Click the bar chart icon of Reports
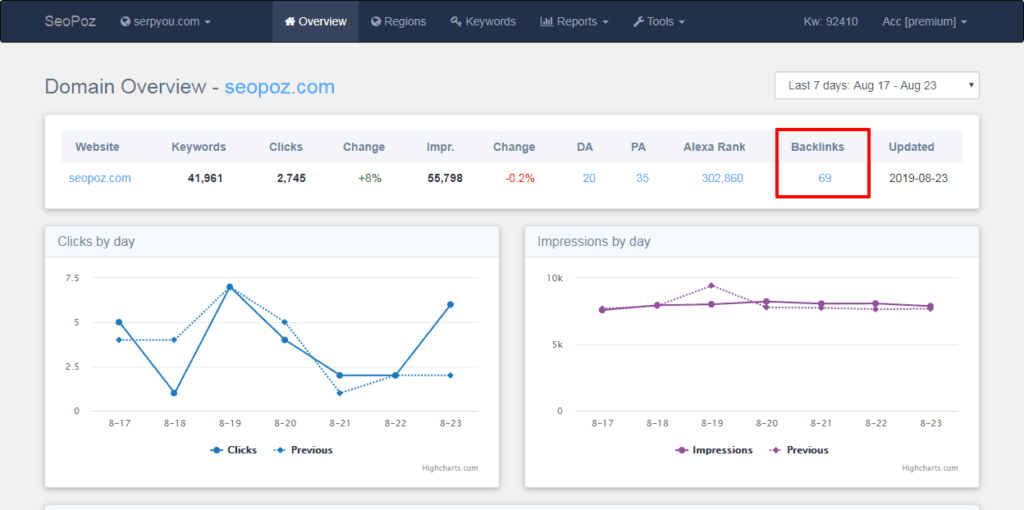The height and width of the screenshot is (510, 1024). click(x=546, y=22)
